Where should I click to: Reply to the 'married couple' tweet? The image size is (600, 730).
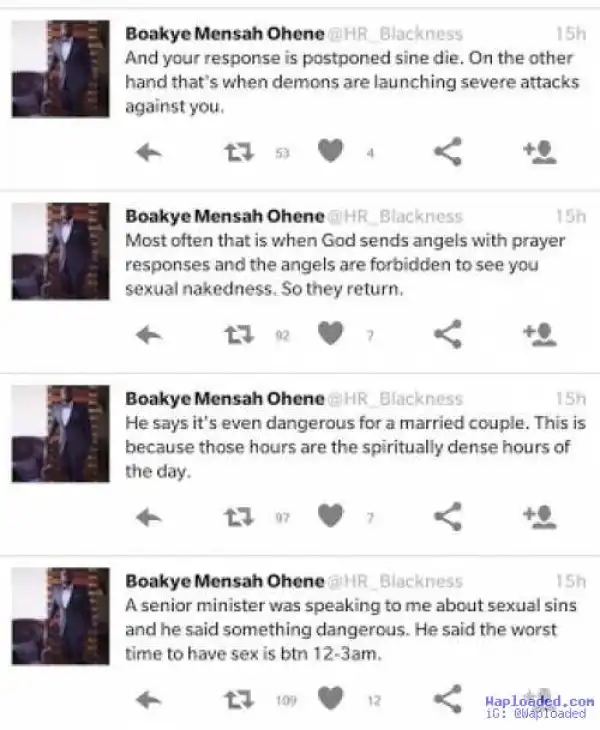click(148, 516)
